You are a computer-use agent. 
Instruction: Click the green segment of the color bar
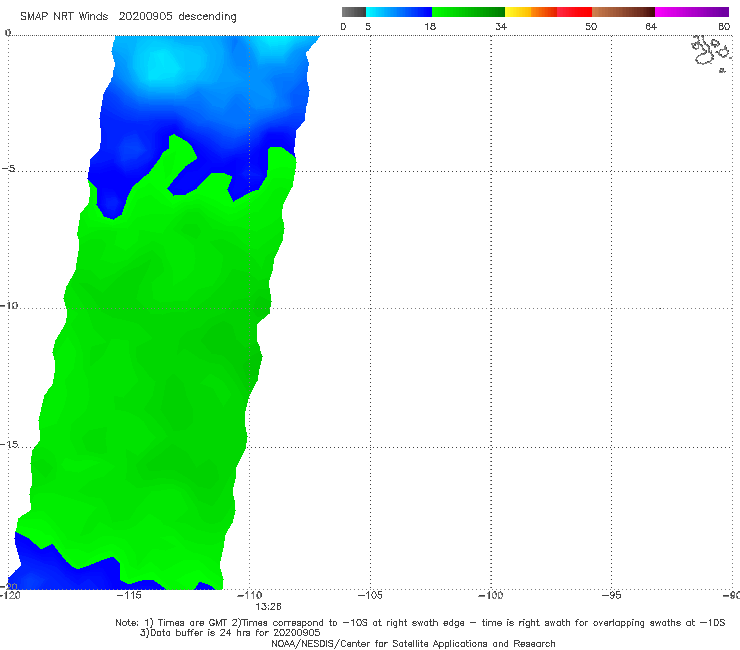(x=468, y=12)
